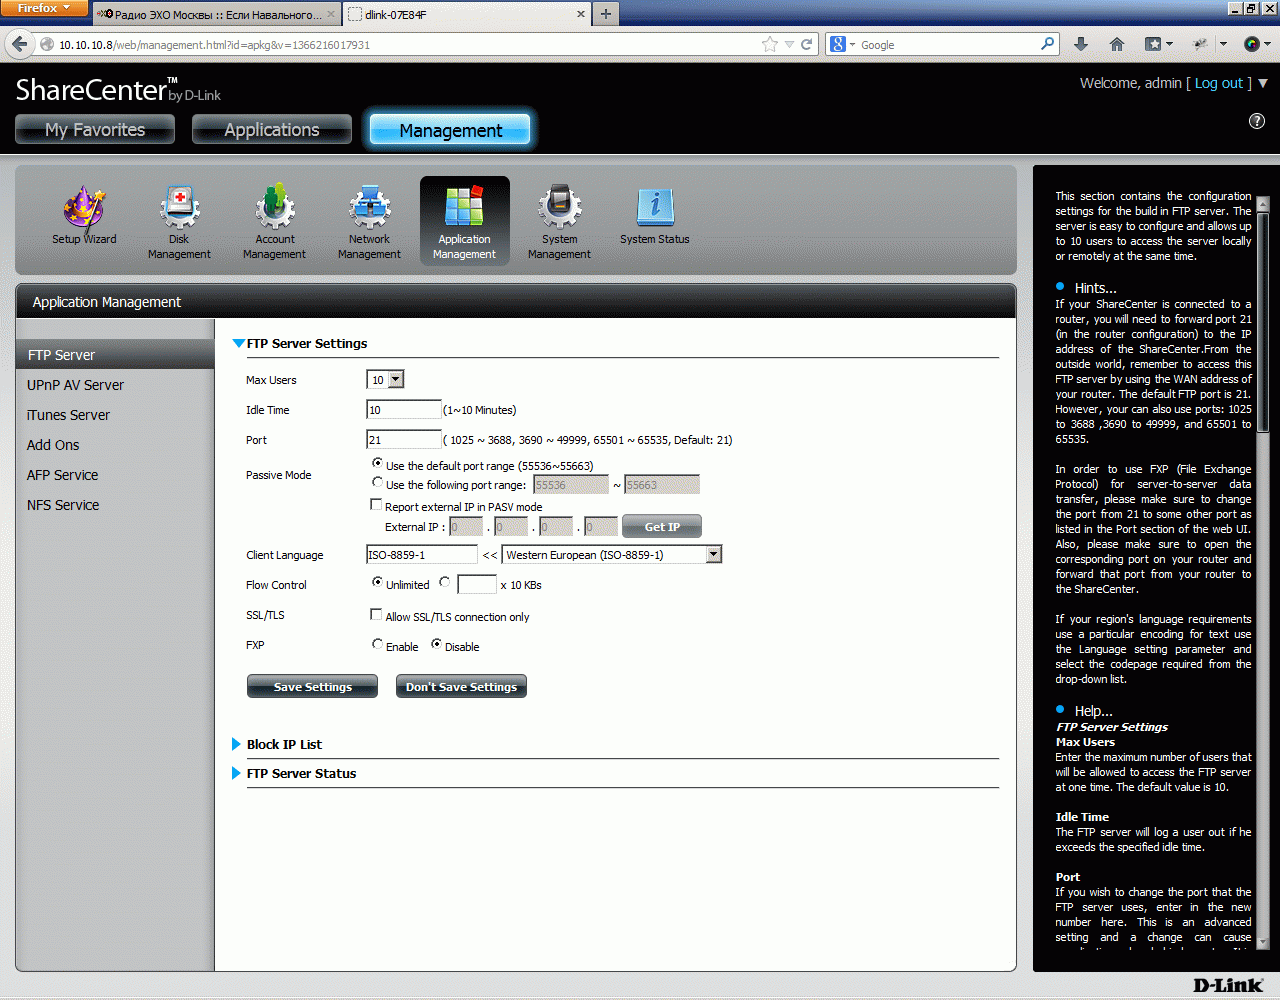
Task: Open the dropdown arrow beside Log out
Action: [1263, 84]
